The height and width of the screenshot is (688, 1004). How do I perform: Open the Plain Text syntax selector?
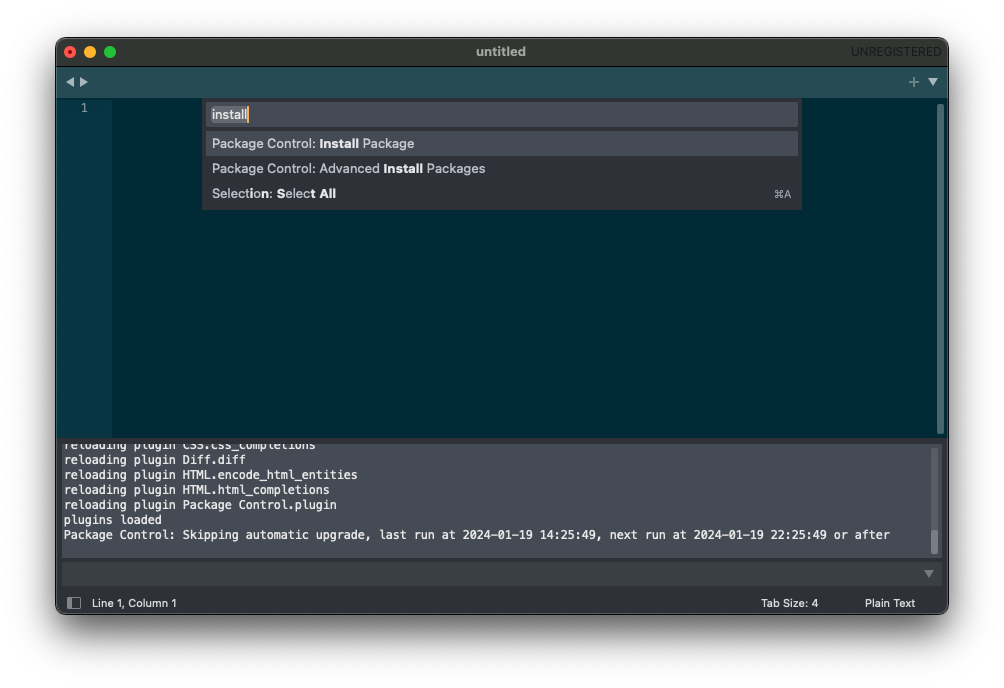[889, 603]
